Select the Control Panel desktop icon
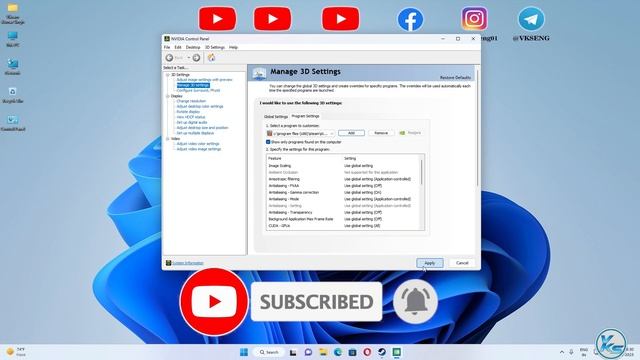The height and width of the screenshot is (360, 640). pyautogui.click(x=13, y=123)
